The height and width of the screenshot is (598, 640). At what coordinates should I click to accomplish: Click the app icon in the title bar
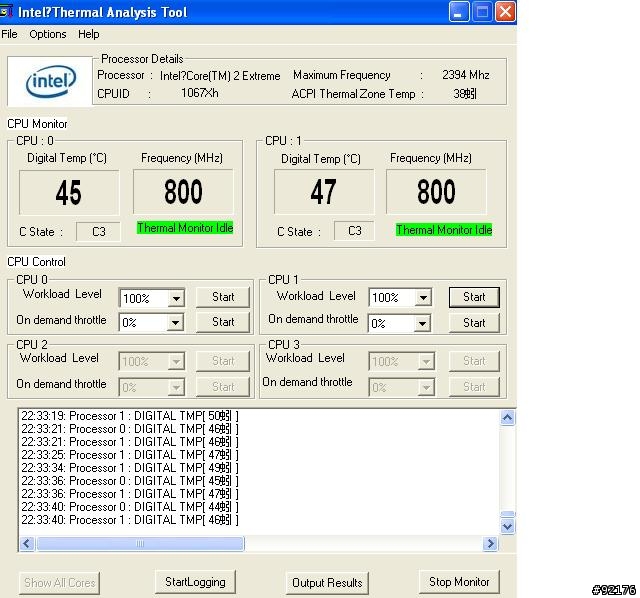pyautogui.click(x=6, y=12)
